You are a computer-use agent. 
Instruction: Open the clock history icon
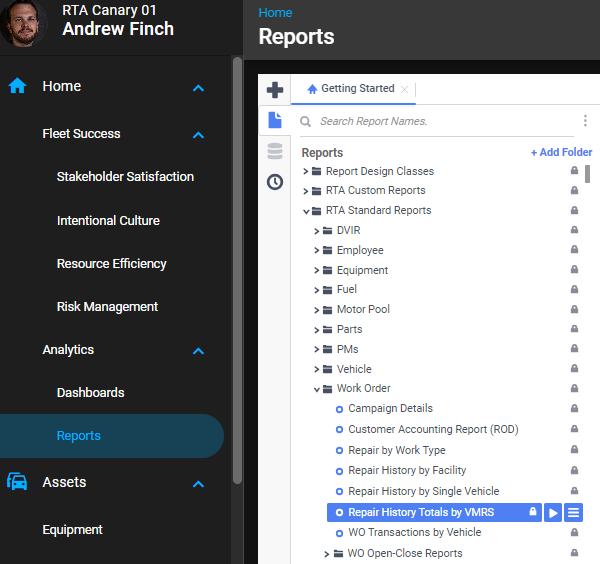click(275, 182)
